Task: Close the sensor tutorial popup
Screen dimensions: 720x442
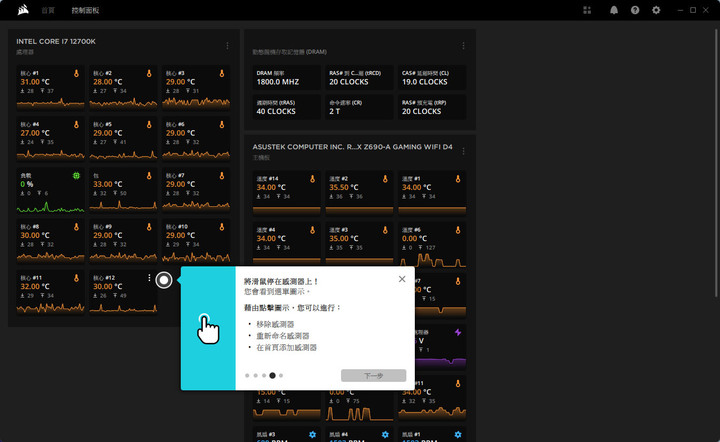Action: point(402,279)
